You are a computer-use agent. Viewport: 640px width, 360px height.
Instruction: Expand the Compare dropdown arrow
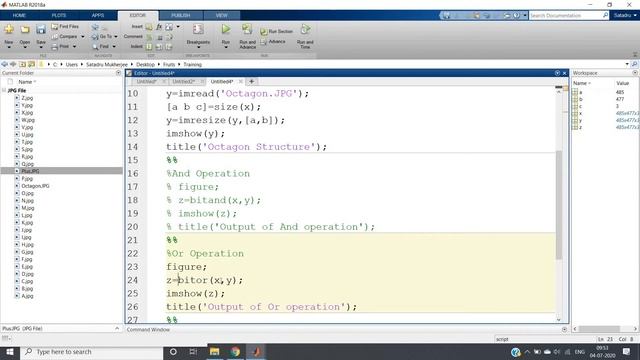tap(83, 37)
